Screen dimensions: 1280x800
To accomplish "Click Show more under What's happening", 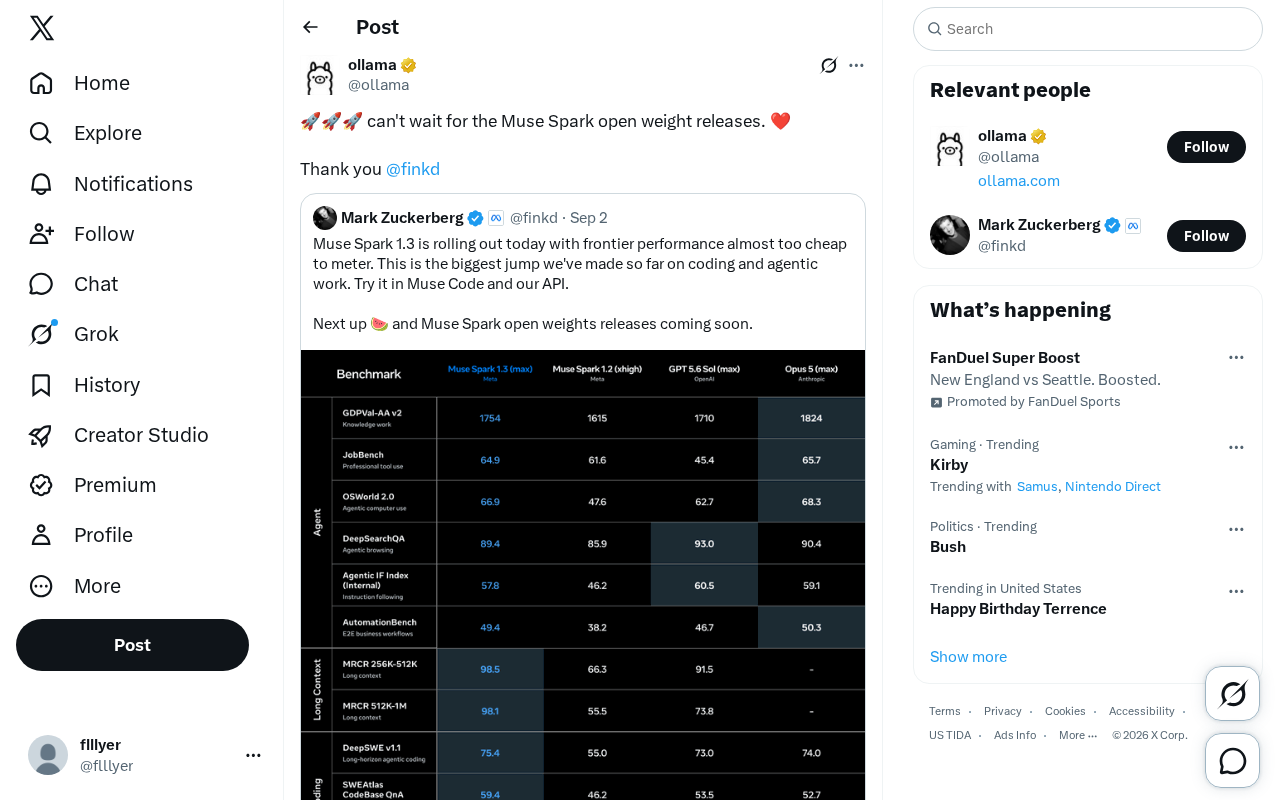I will click(x=968, y=657).
